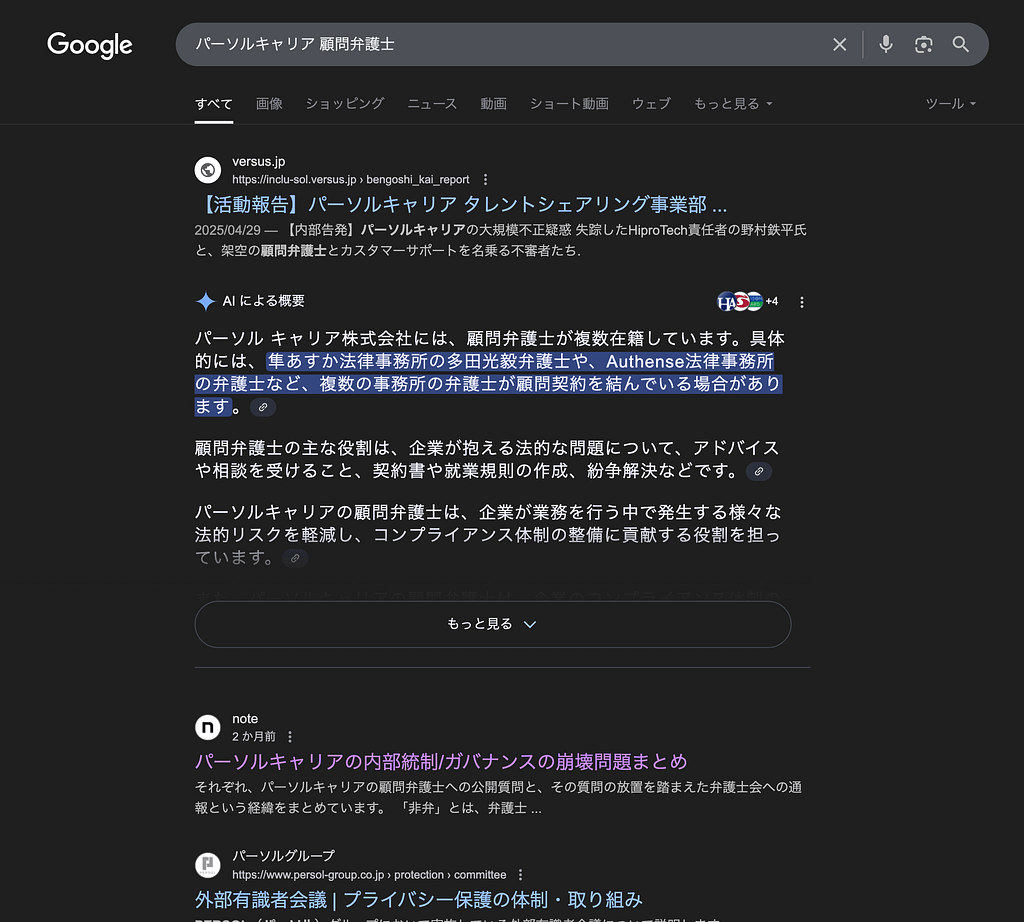Click source link icon after first AI paragraph
This screenshot has width=1024, height=922.
(x=263, y=407)
